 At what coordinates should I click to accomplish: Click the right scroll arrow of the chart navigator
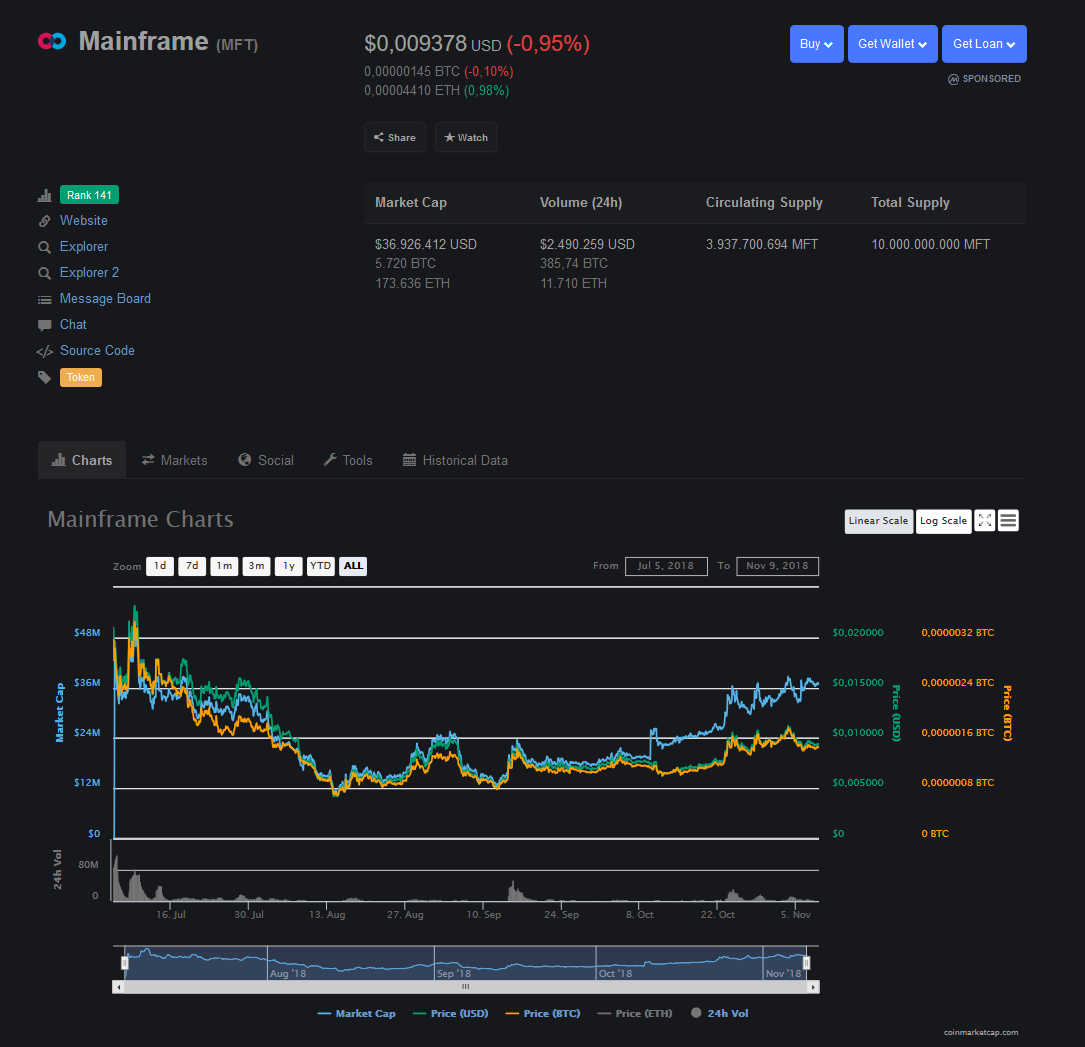click(x=813, y=987)
